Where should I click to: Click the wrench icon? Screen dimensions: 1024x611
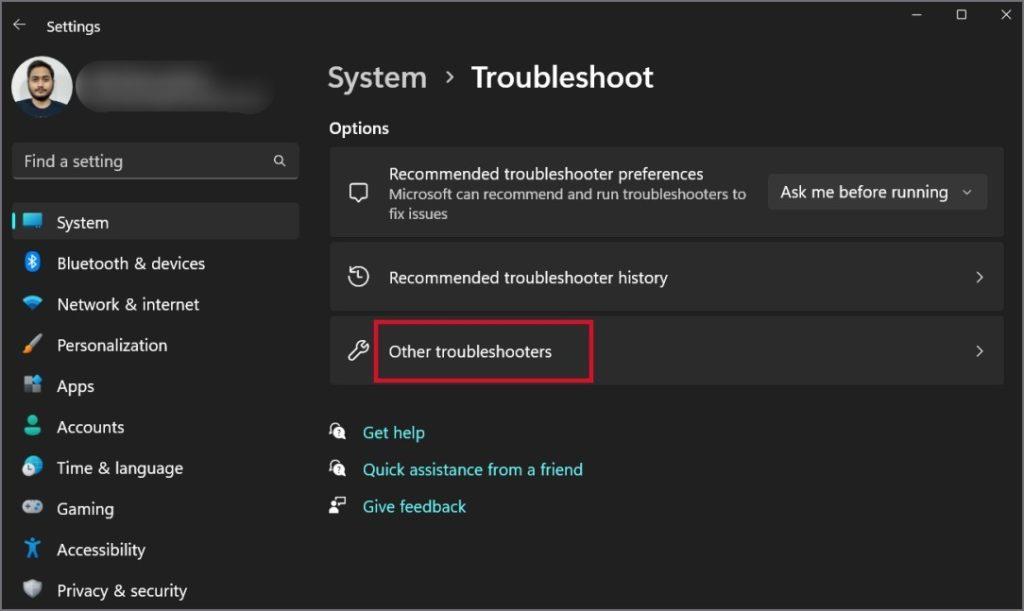coord(358,351)
